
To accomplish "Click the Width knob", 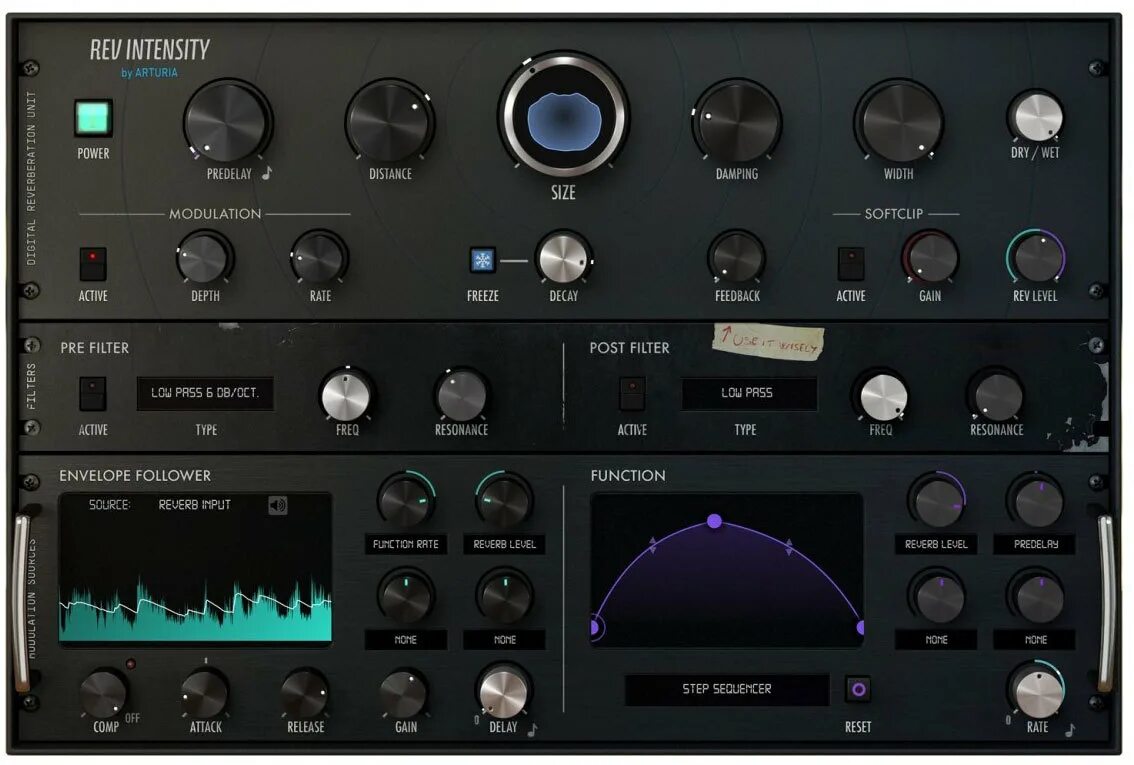I will (900, 121).
